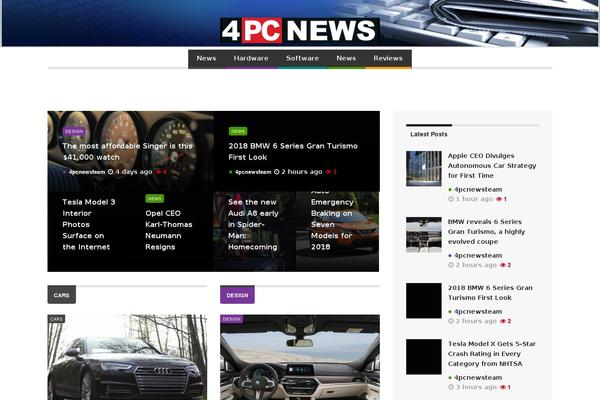Click the clock icon beside '4 days ago'

(x=111, y=172)
